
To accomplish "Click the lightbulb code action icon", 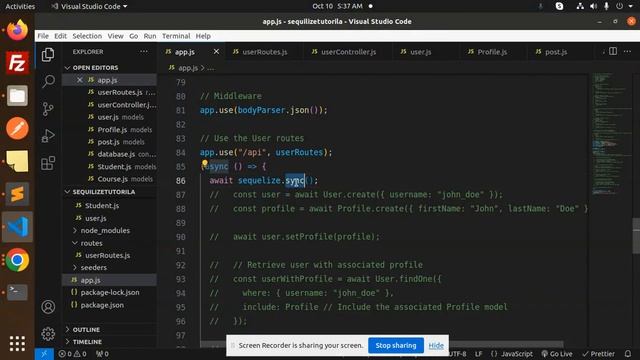I will click(204, 164).
